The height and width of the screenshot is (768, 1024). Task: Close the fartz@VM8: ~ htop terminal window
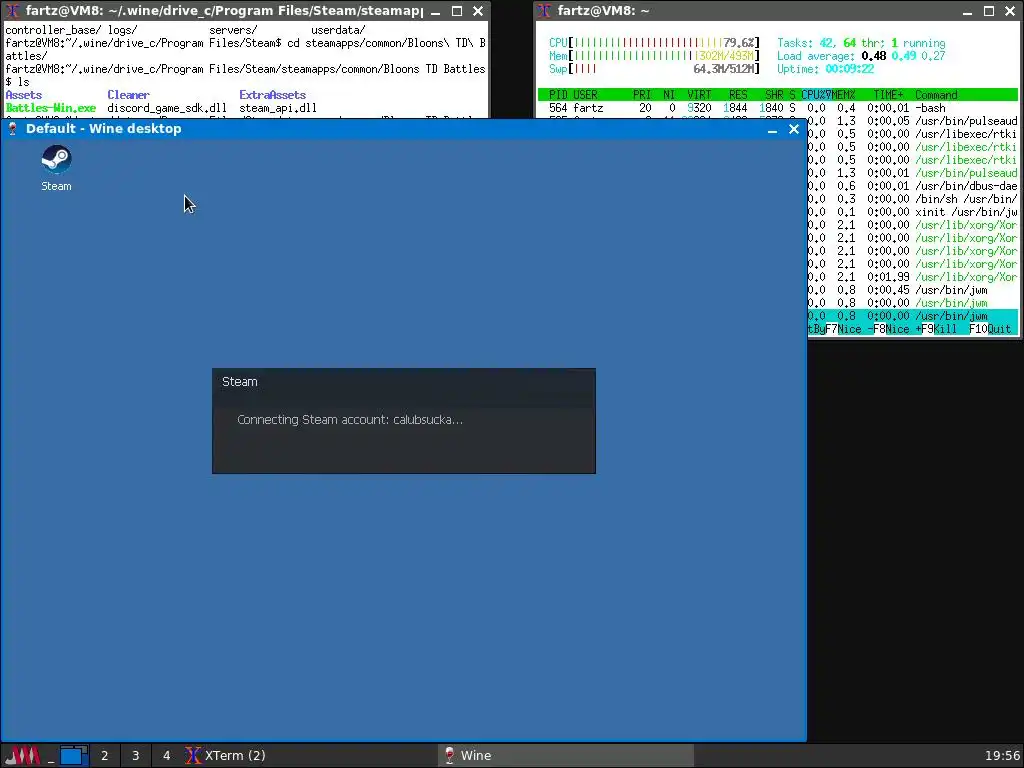click(1010, 11)
